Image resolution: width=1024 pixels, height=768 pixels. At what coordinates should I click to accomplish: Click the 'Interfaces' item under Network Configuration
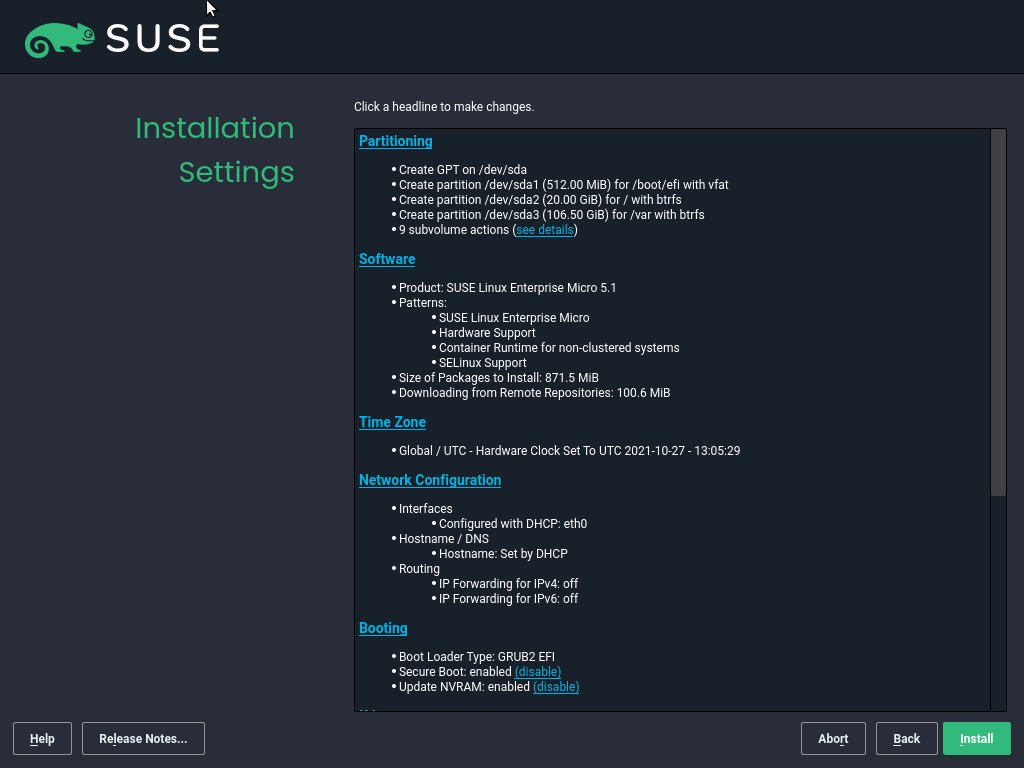pyautogui.click(x=425, y=509)
